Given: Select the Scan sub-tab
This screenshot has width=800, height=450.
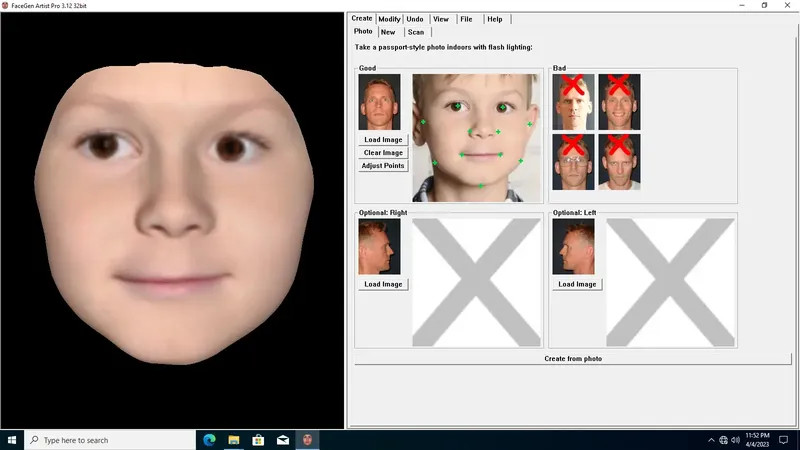Looking at the screenshot, I should [416, 32].
